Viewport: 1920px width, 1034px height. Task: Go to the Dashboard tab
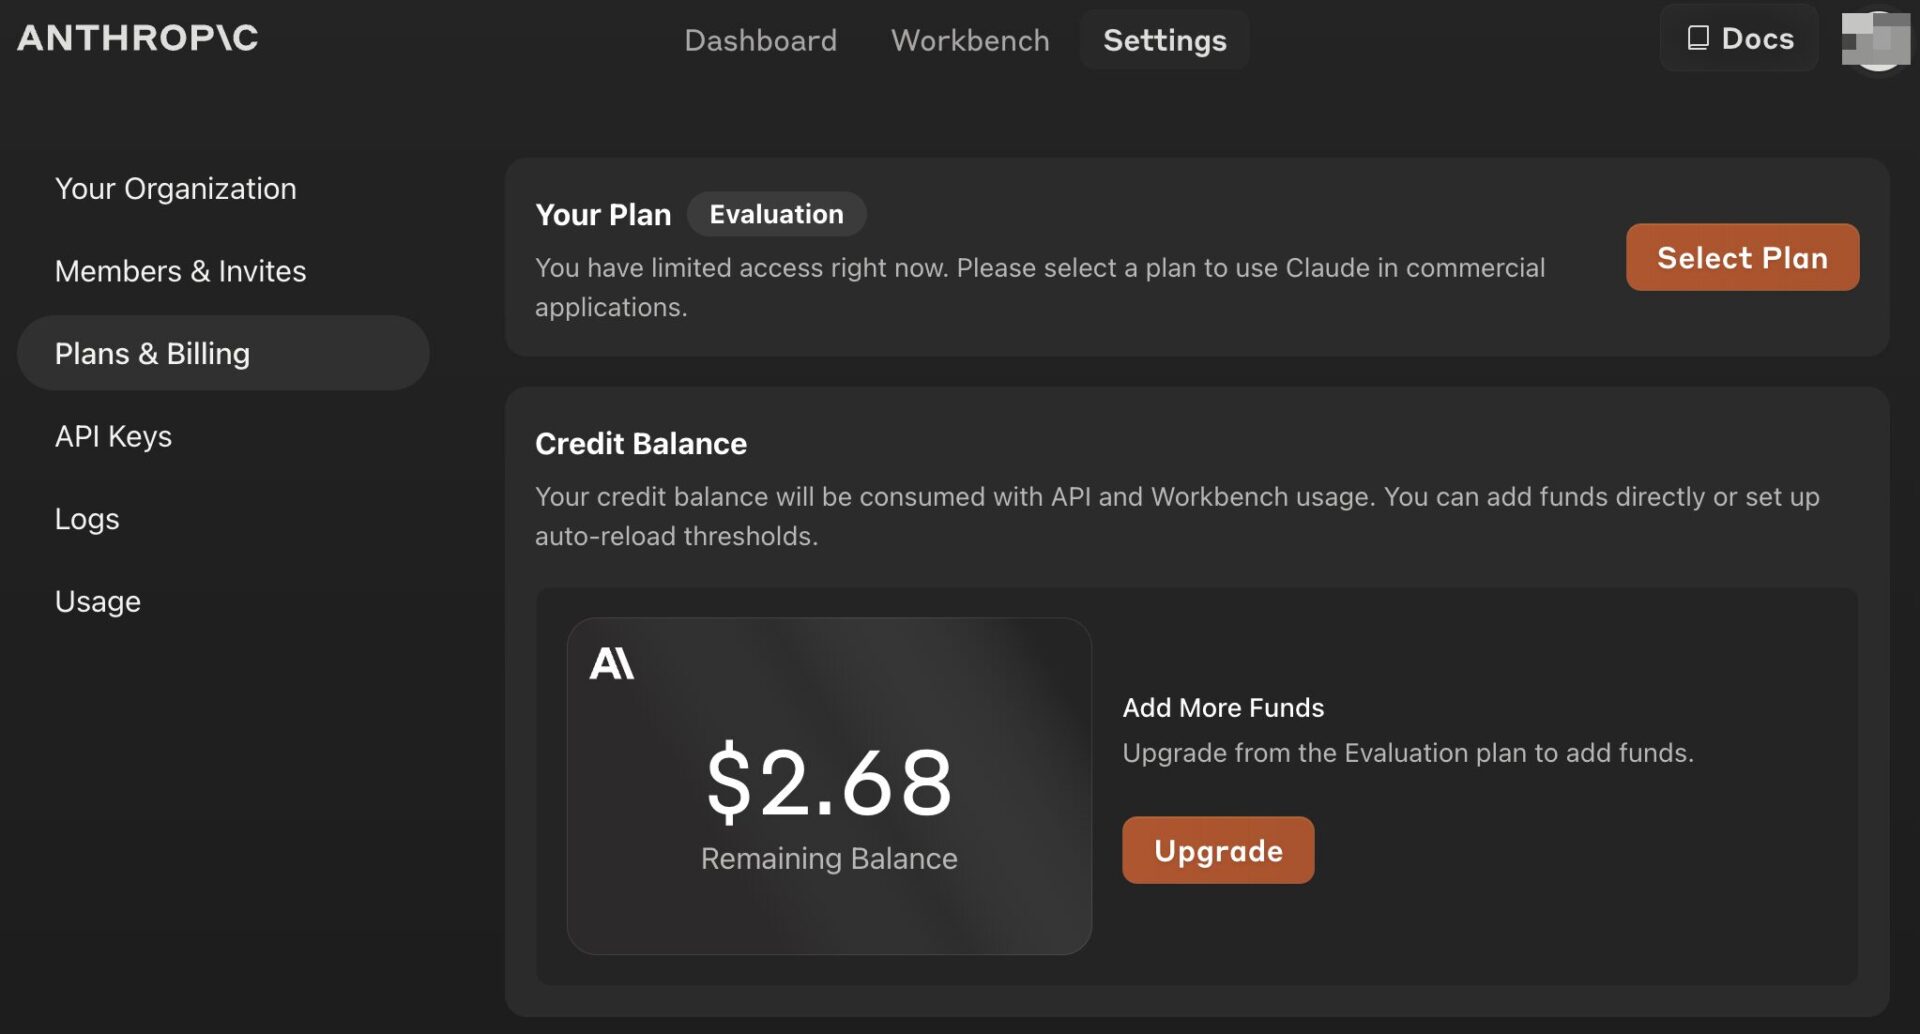(x=760, y=40)
